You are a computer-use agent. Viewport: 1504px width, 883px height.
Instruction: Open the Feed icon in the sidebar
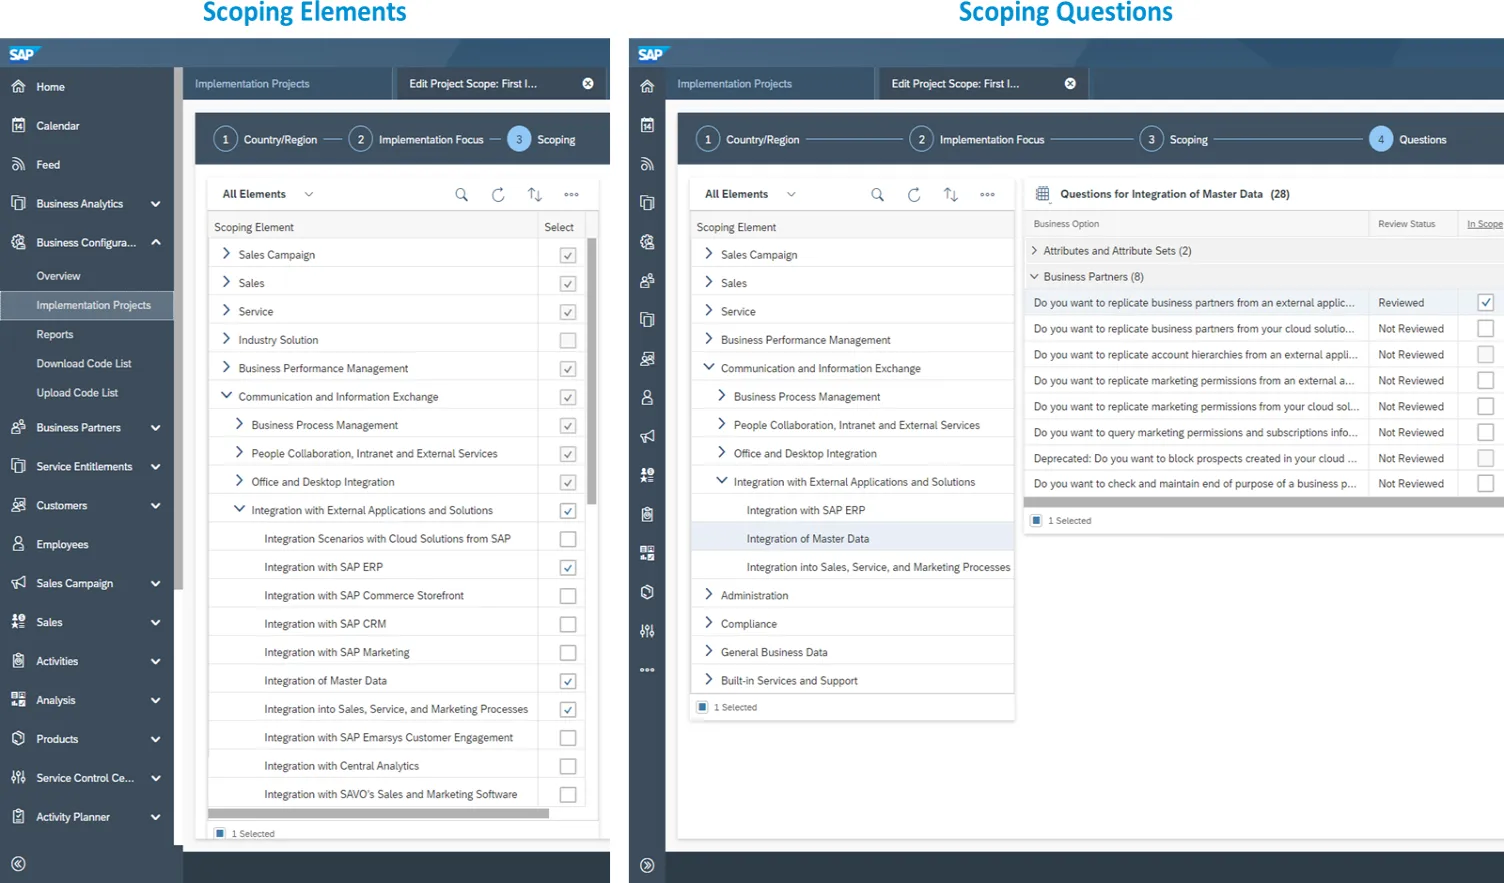[17, 164]
